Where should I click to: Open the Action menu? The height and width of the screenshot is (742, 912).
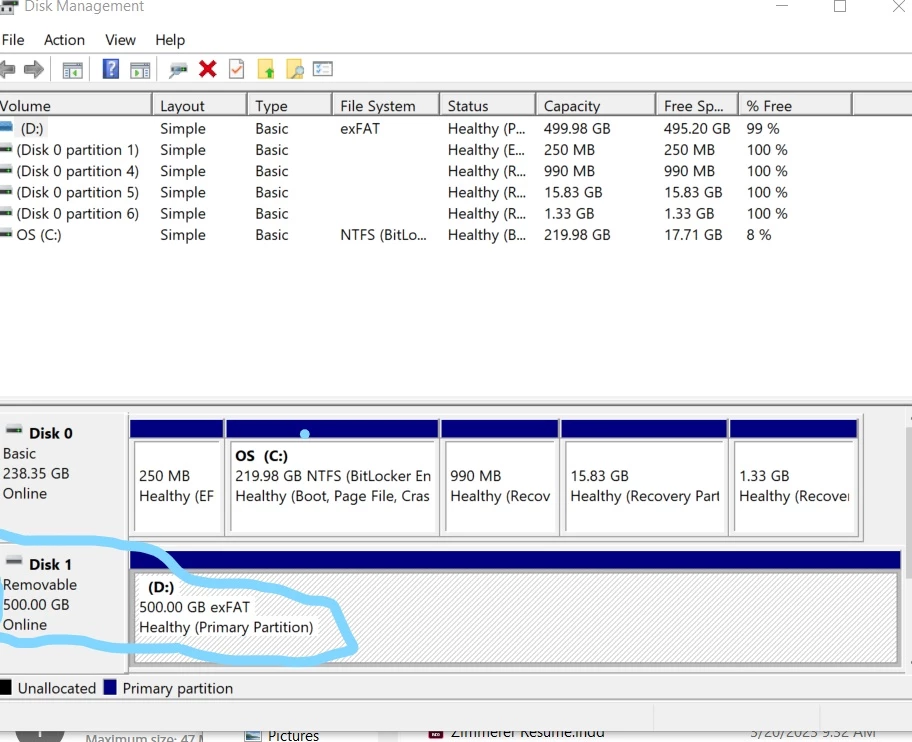pos(64,40)
